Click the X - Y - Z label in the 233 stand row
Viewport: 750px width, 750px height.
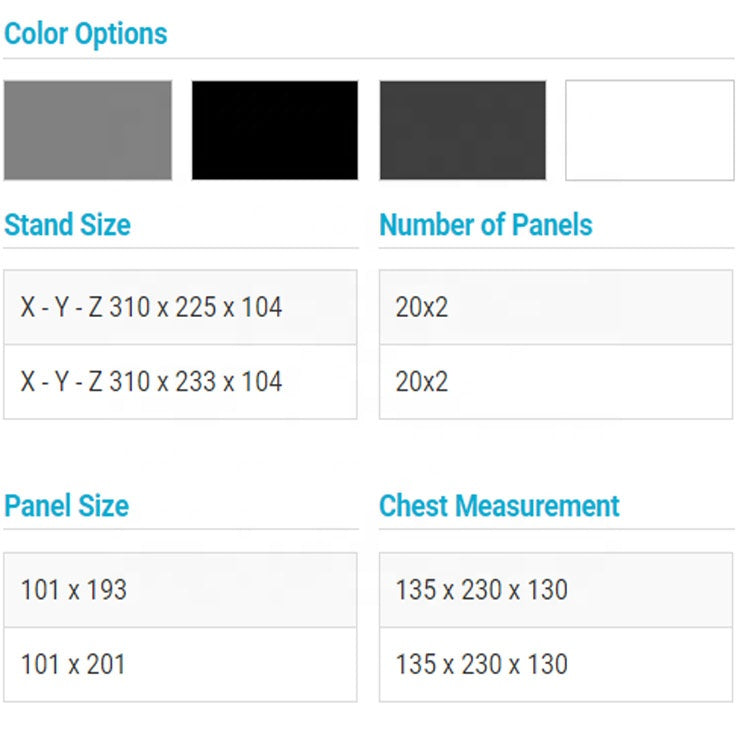click(61, 382)
